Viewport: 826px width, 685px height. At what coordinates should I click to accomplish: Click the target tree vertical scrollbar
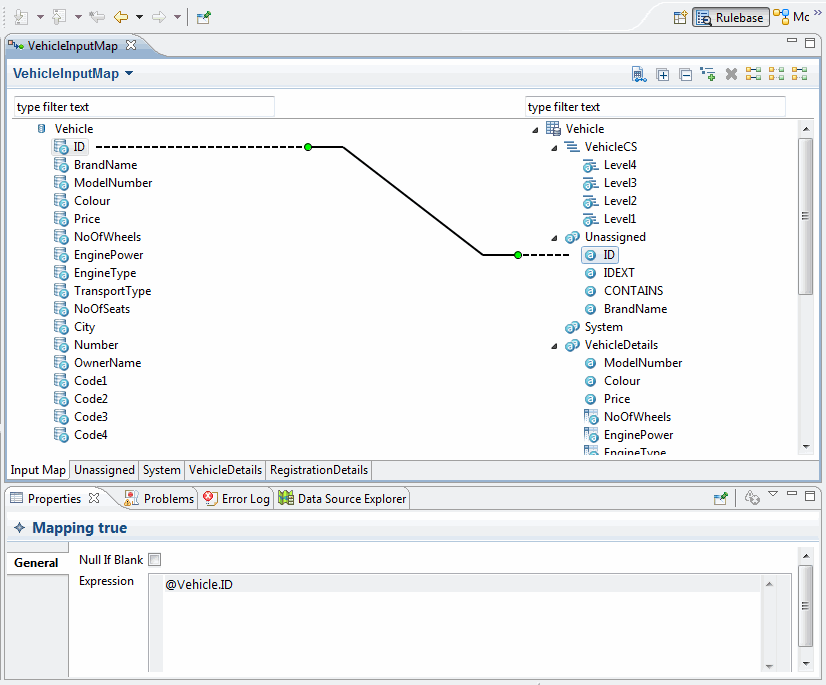coord(805,215)
